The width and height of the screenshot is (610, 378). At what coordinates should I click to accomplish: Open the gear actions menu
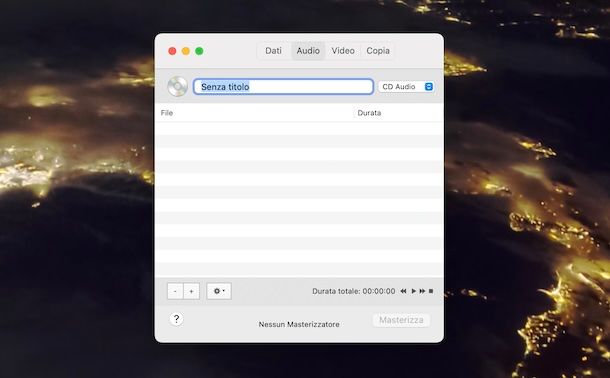[219, 291]
